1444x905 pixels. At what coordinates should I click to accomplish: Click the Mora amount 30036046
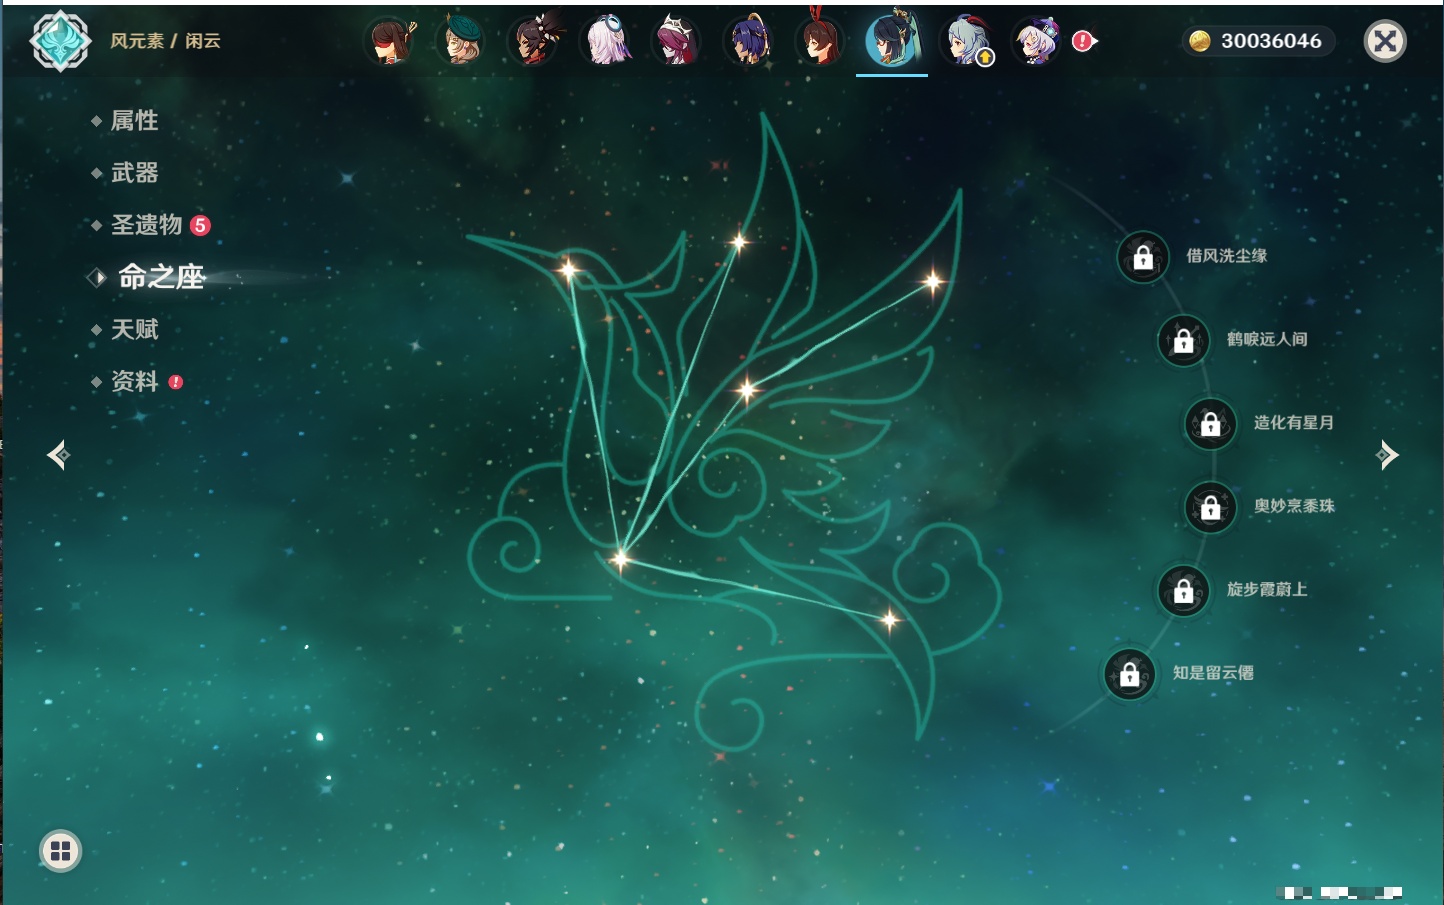pyautogui.click(x=1271, y=41)
